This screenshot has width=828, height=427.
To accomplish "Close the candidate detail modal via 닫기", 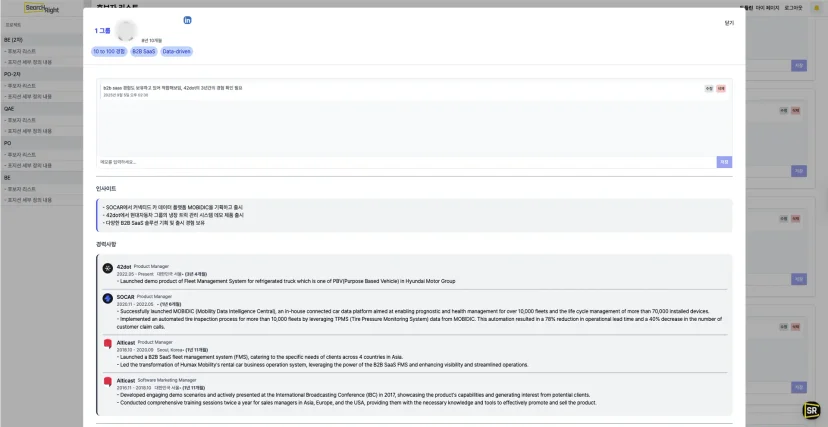I will (x=729, y=23).
